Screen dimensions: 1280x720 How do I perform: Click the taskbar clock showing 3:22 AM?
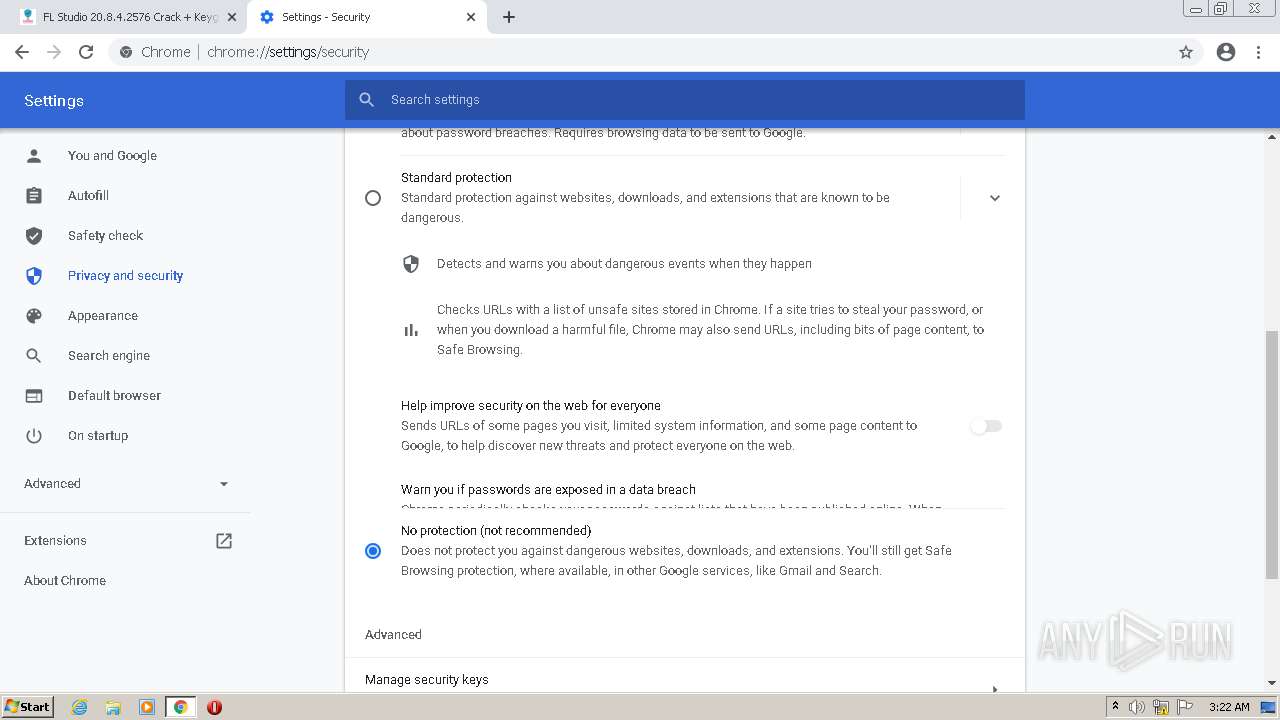click(x=1229, y=707)
